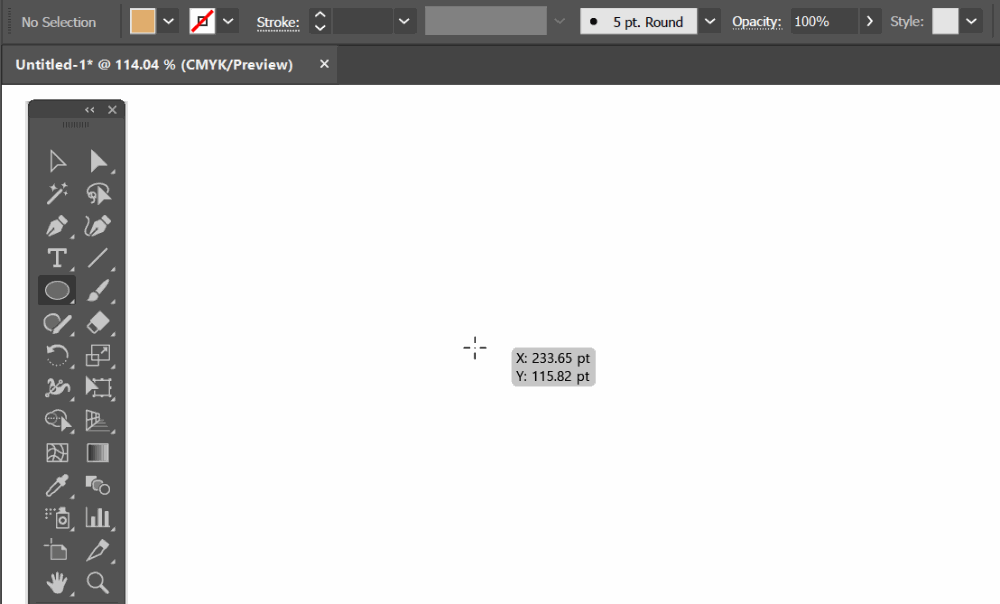Select the Direct Selection tool
This screenshot has width=1000, height=604.
click(x=98, y=161)
